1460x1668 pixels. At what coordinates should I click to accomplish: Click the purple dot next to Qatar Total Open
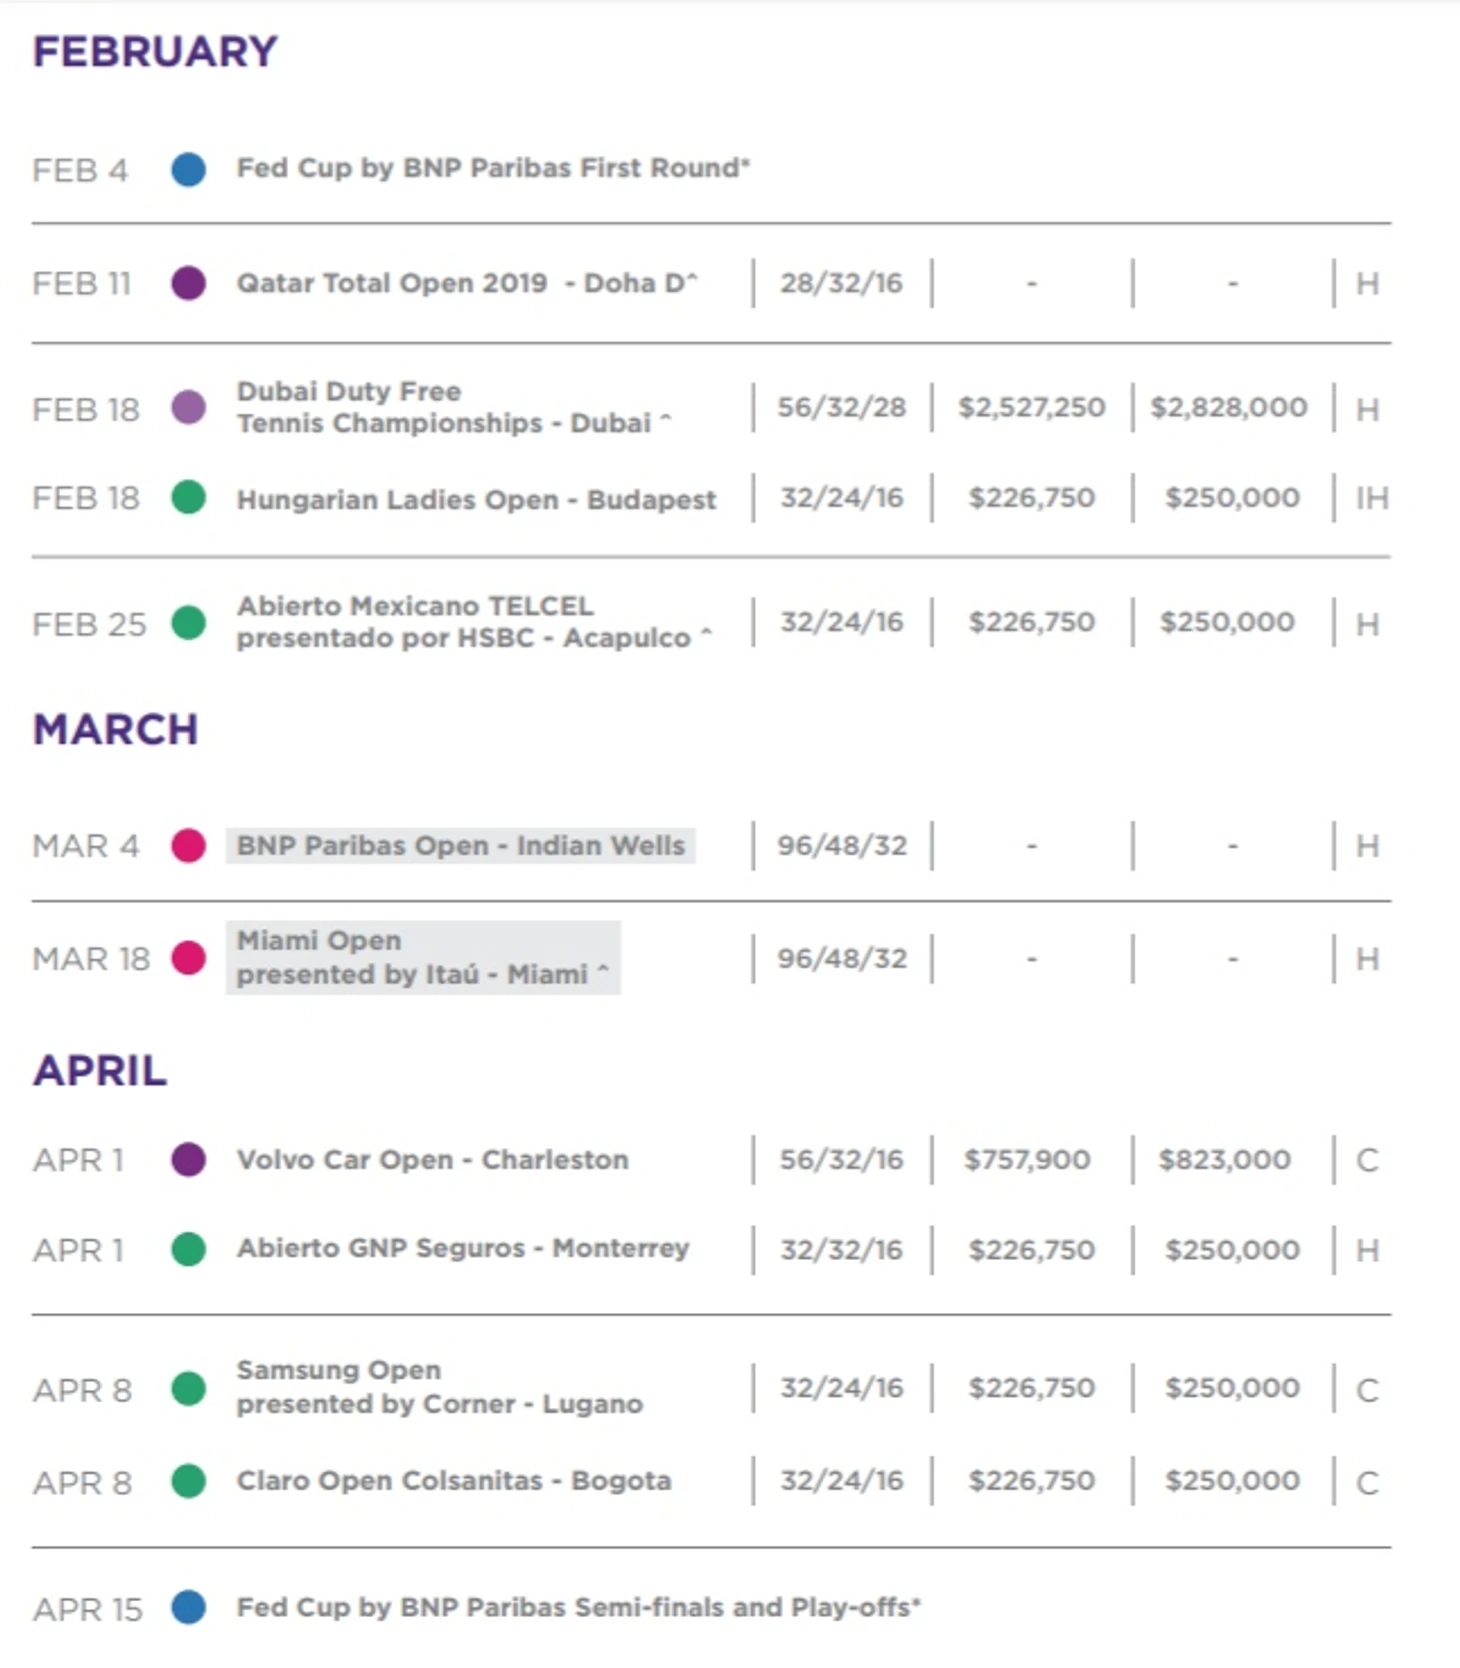188,283
